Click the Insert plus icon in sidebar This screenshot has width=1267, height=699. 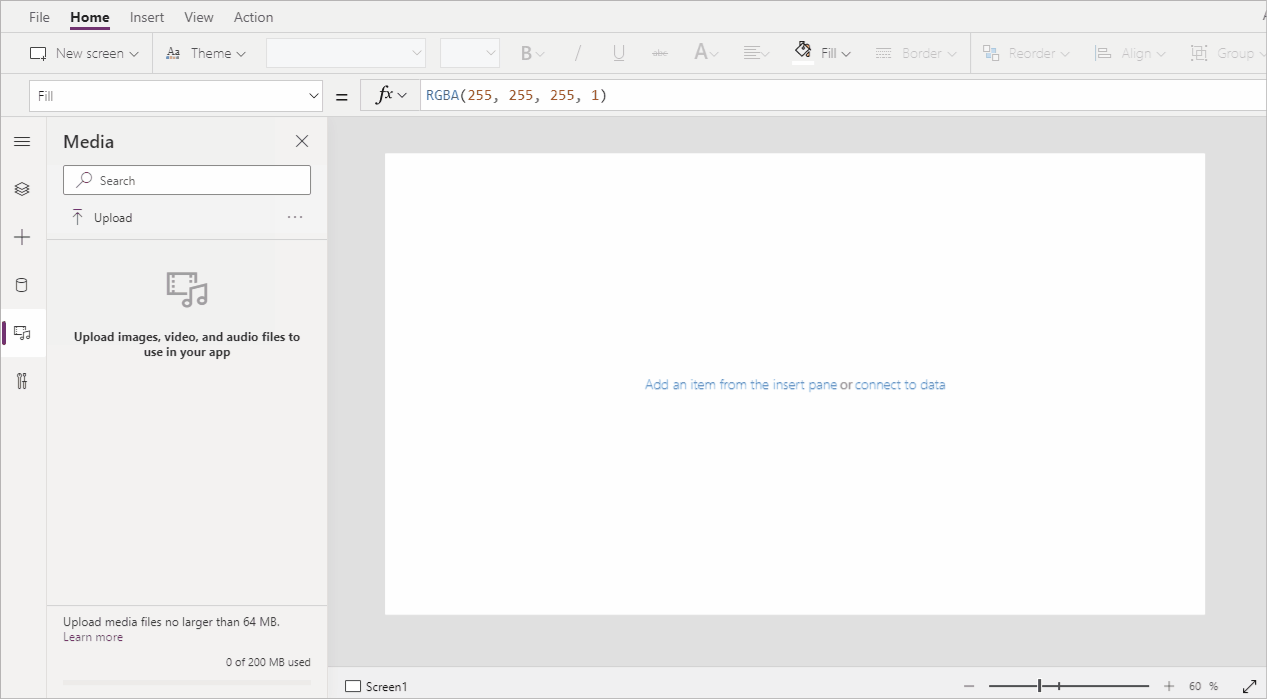[22, 237]
